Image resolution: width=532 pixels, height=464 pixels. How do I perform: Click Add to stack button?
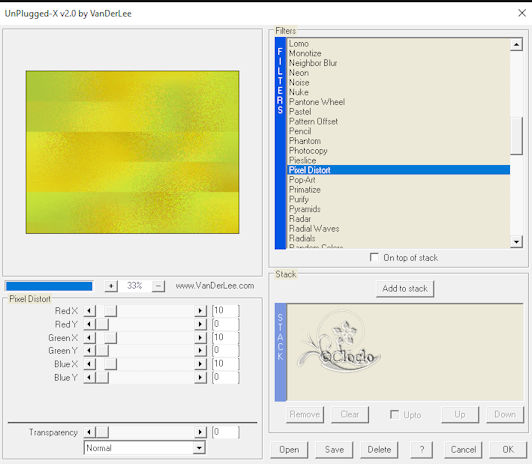click(405, 289)
